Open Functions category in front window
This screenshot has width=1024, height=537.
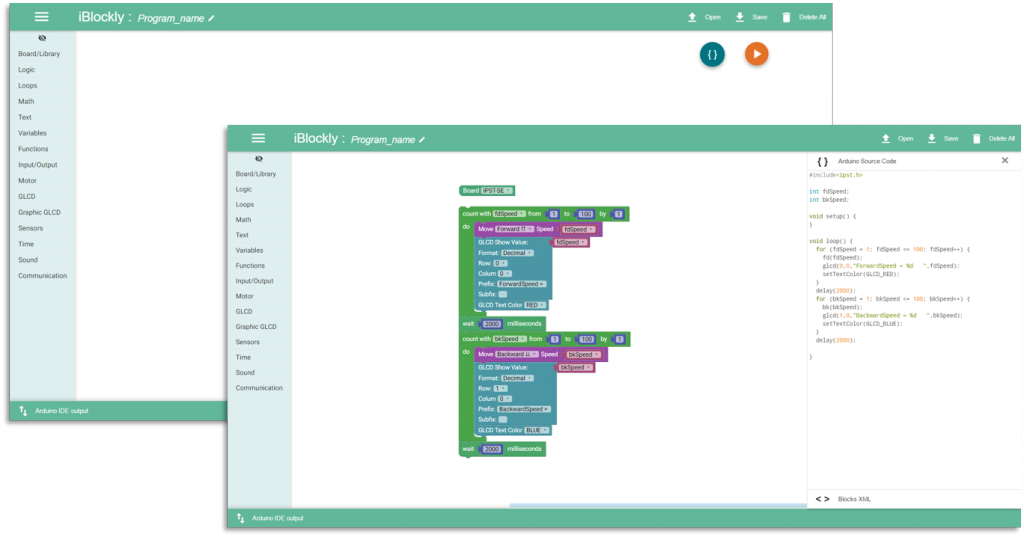pos(250,266)
